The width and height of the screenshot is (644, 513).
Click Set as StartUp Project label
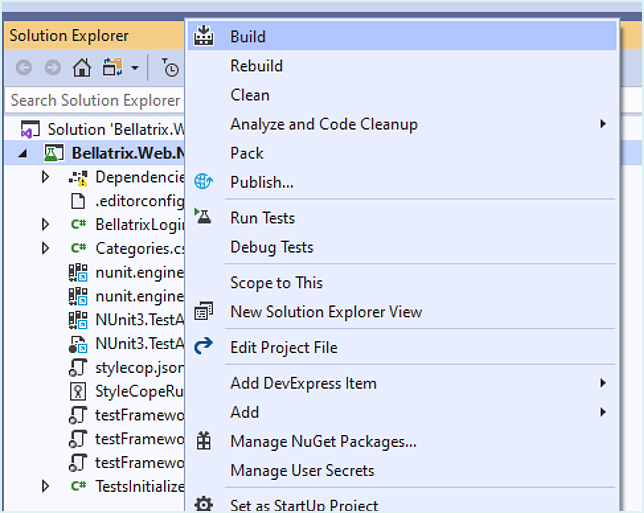click(x=304, y=505)
